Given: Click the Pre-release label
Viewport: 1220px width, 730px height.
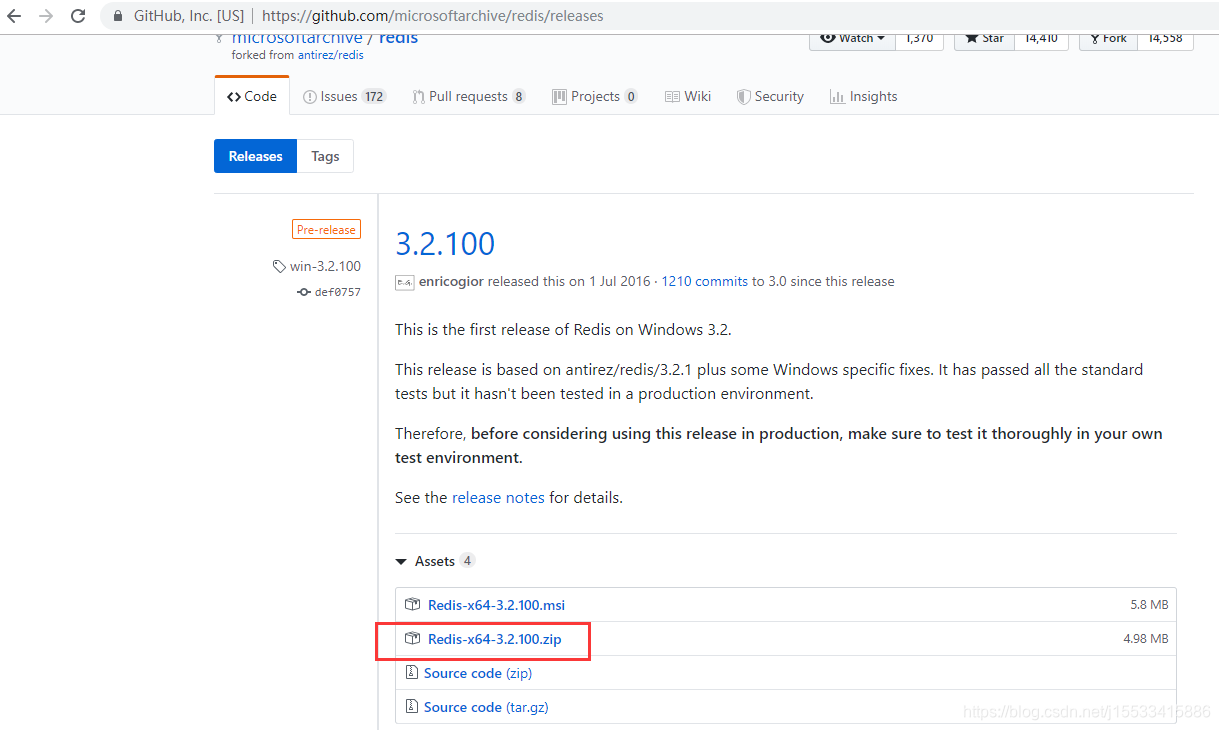Looking at the screenshot, I should point(326,229).
